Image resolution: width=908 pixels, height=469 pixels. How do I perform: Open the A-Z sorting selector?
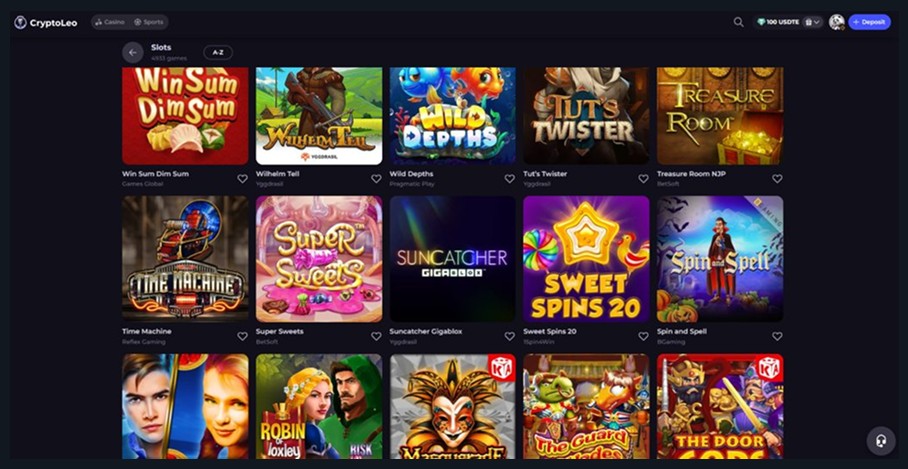218,53
